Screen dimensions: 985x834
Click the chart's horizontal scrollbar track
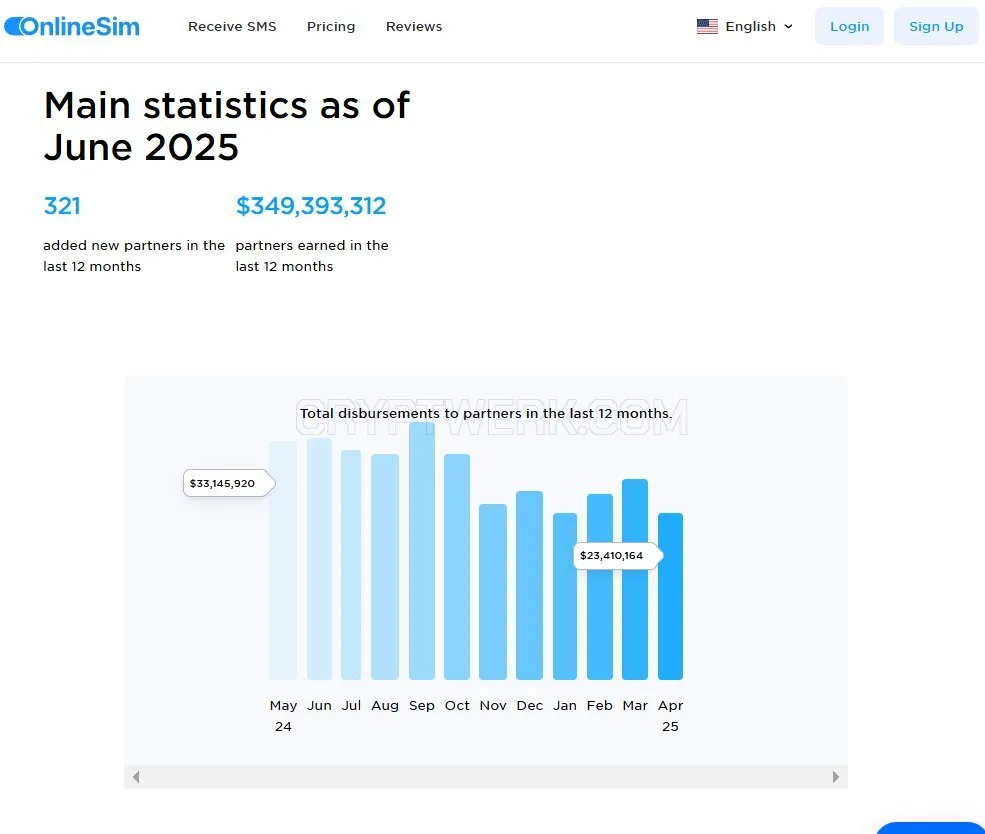pyautogui.click(x=486, y=777)
